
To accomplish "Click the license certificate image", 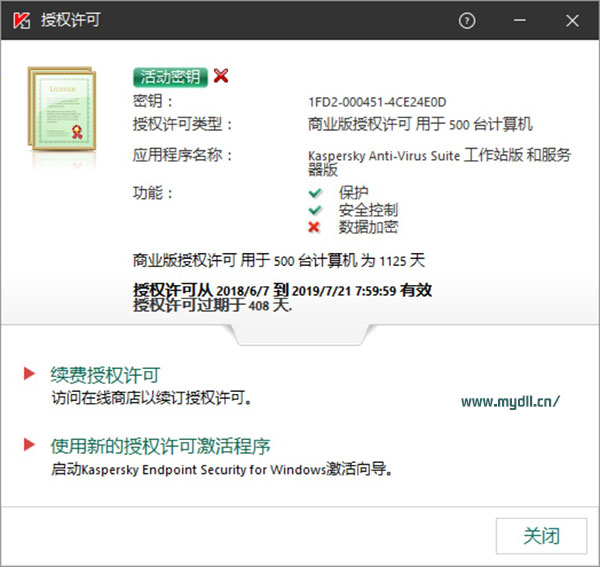I will pos(62,109).
